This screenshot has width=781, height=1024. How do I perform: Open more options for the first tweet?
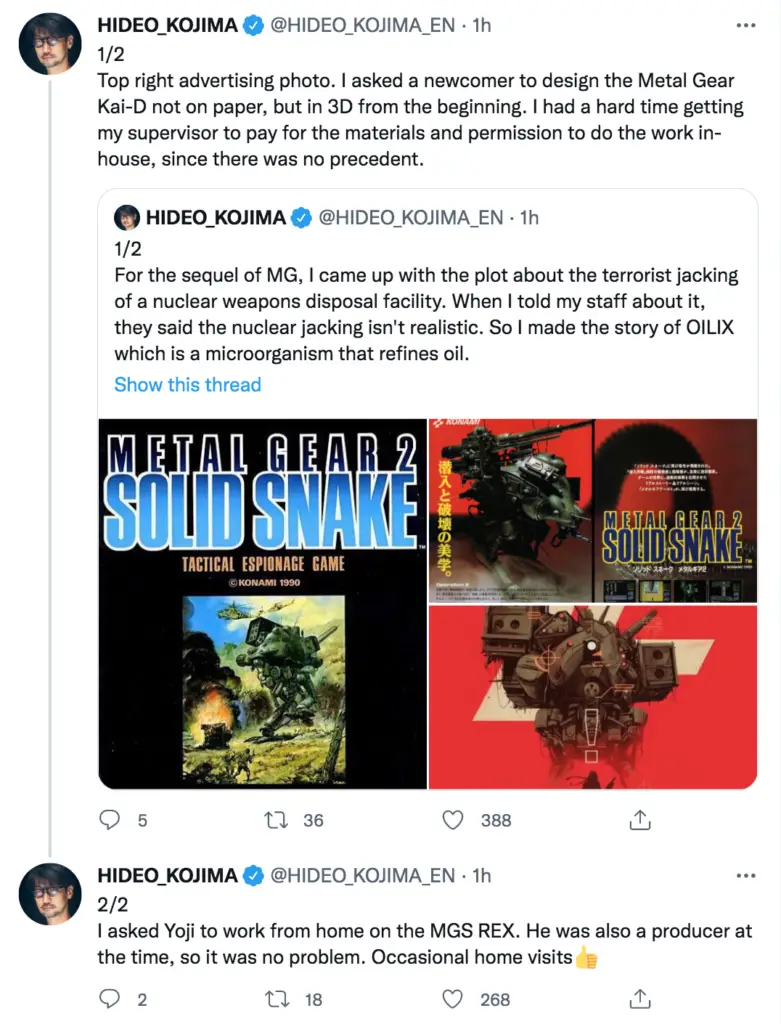coord(745,27)
